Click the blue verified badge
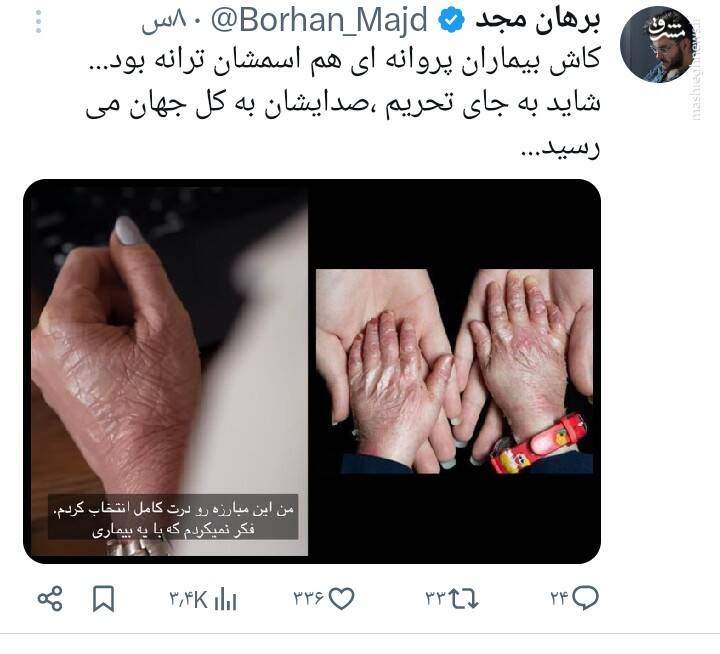Image resolution: width=720 pixels, height=654 pixels. click(451, 21)
